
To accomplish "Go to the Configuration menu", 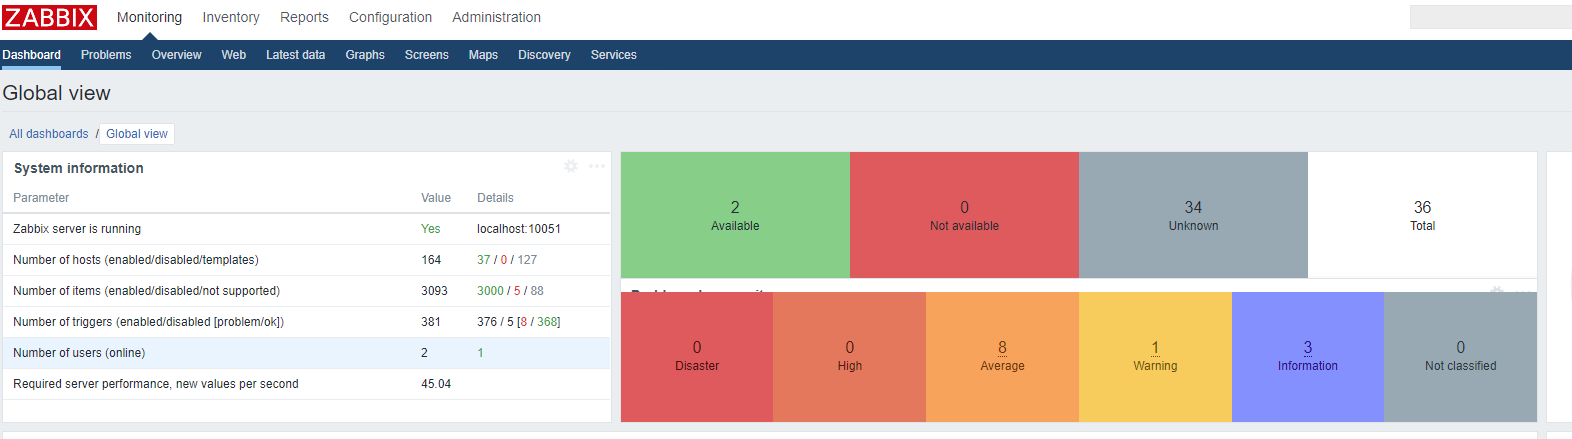I will pyautogui.click(x=390, y=17).
